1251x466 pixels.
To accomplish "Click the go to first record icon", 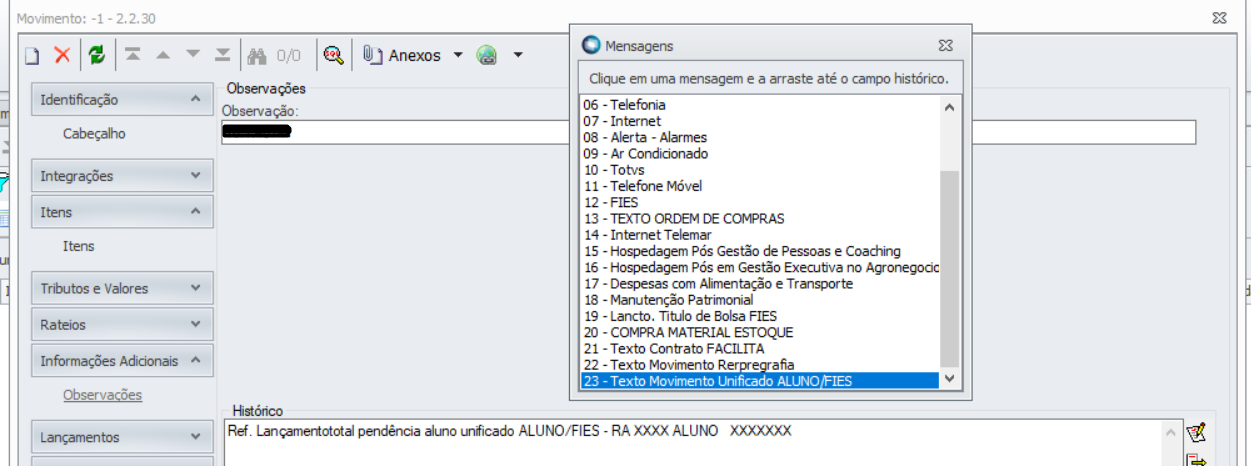I will (132, 56).
